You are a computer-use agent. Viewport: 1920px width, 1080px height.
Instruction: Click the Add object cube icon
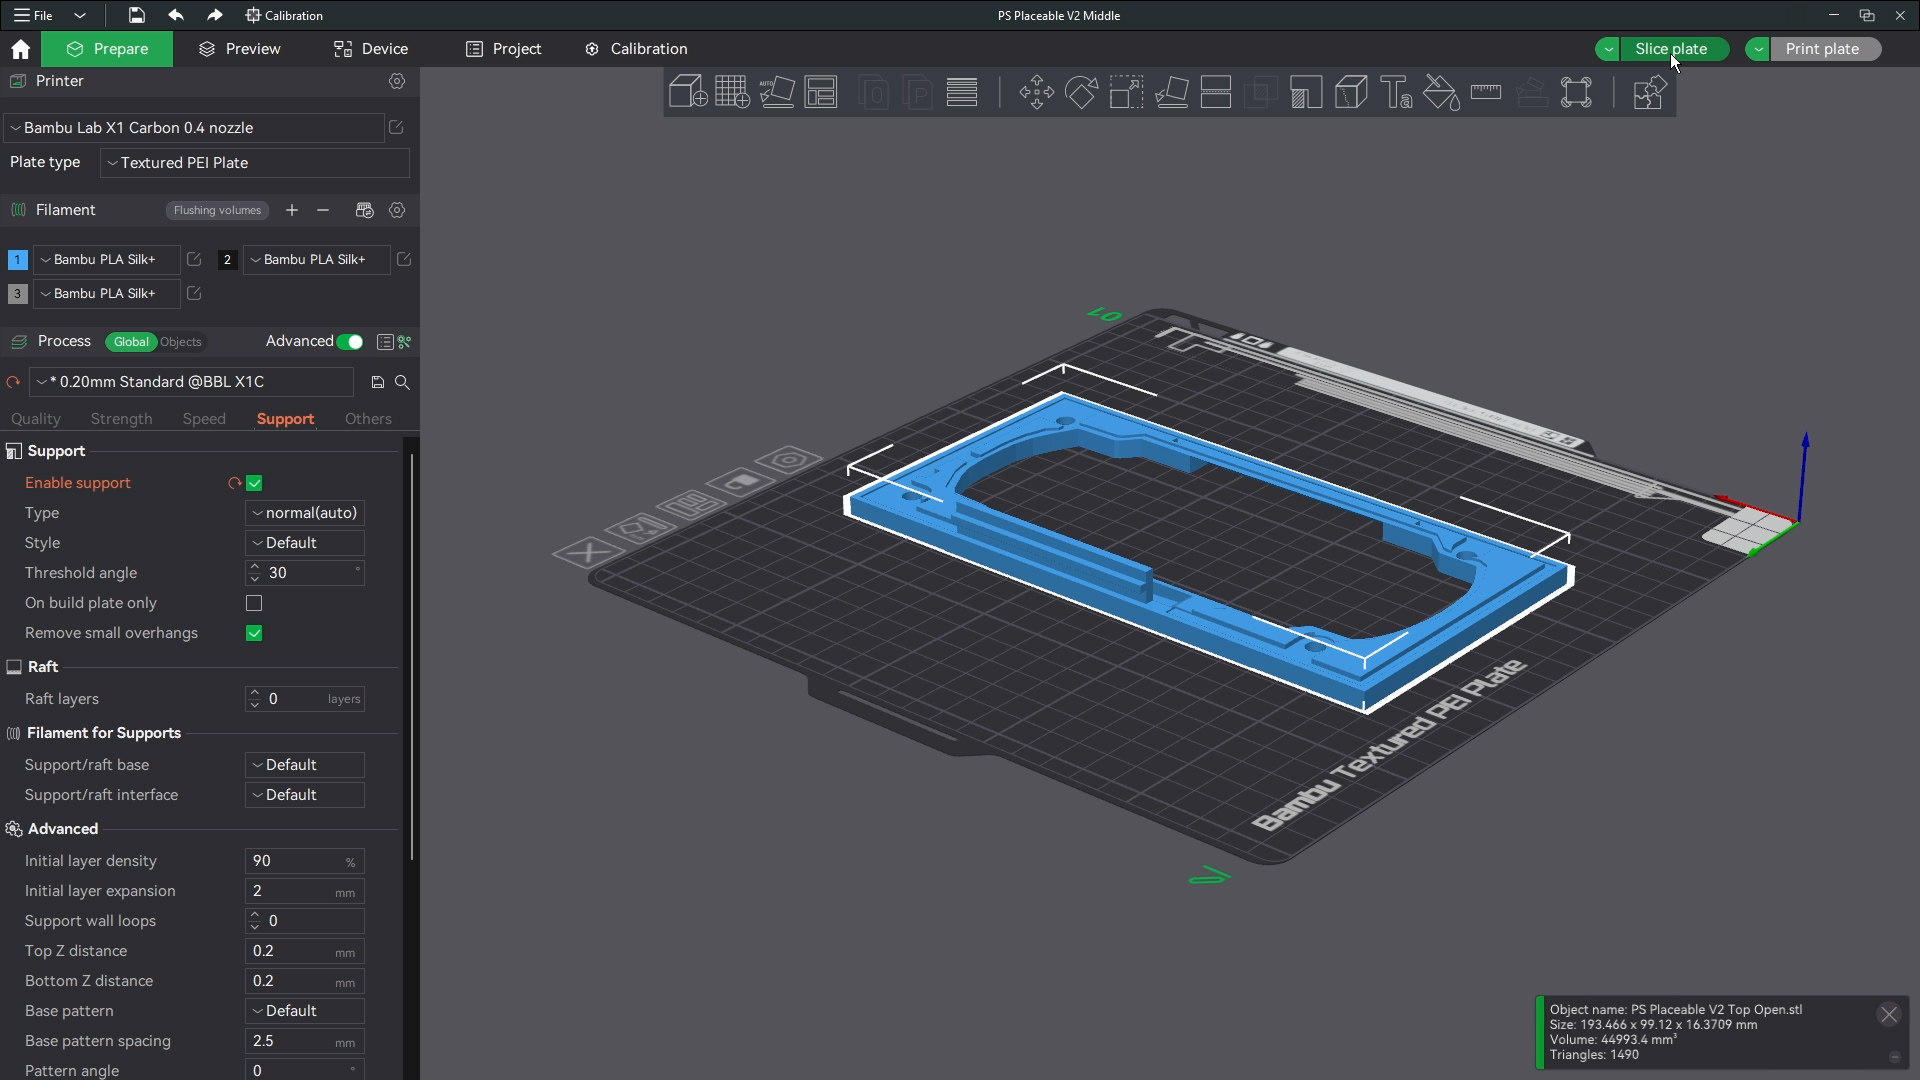pos(687,92)
